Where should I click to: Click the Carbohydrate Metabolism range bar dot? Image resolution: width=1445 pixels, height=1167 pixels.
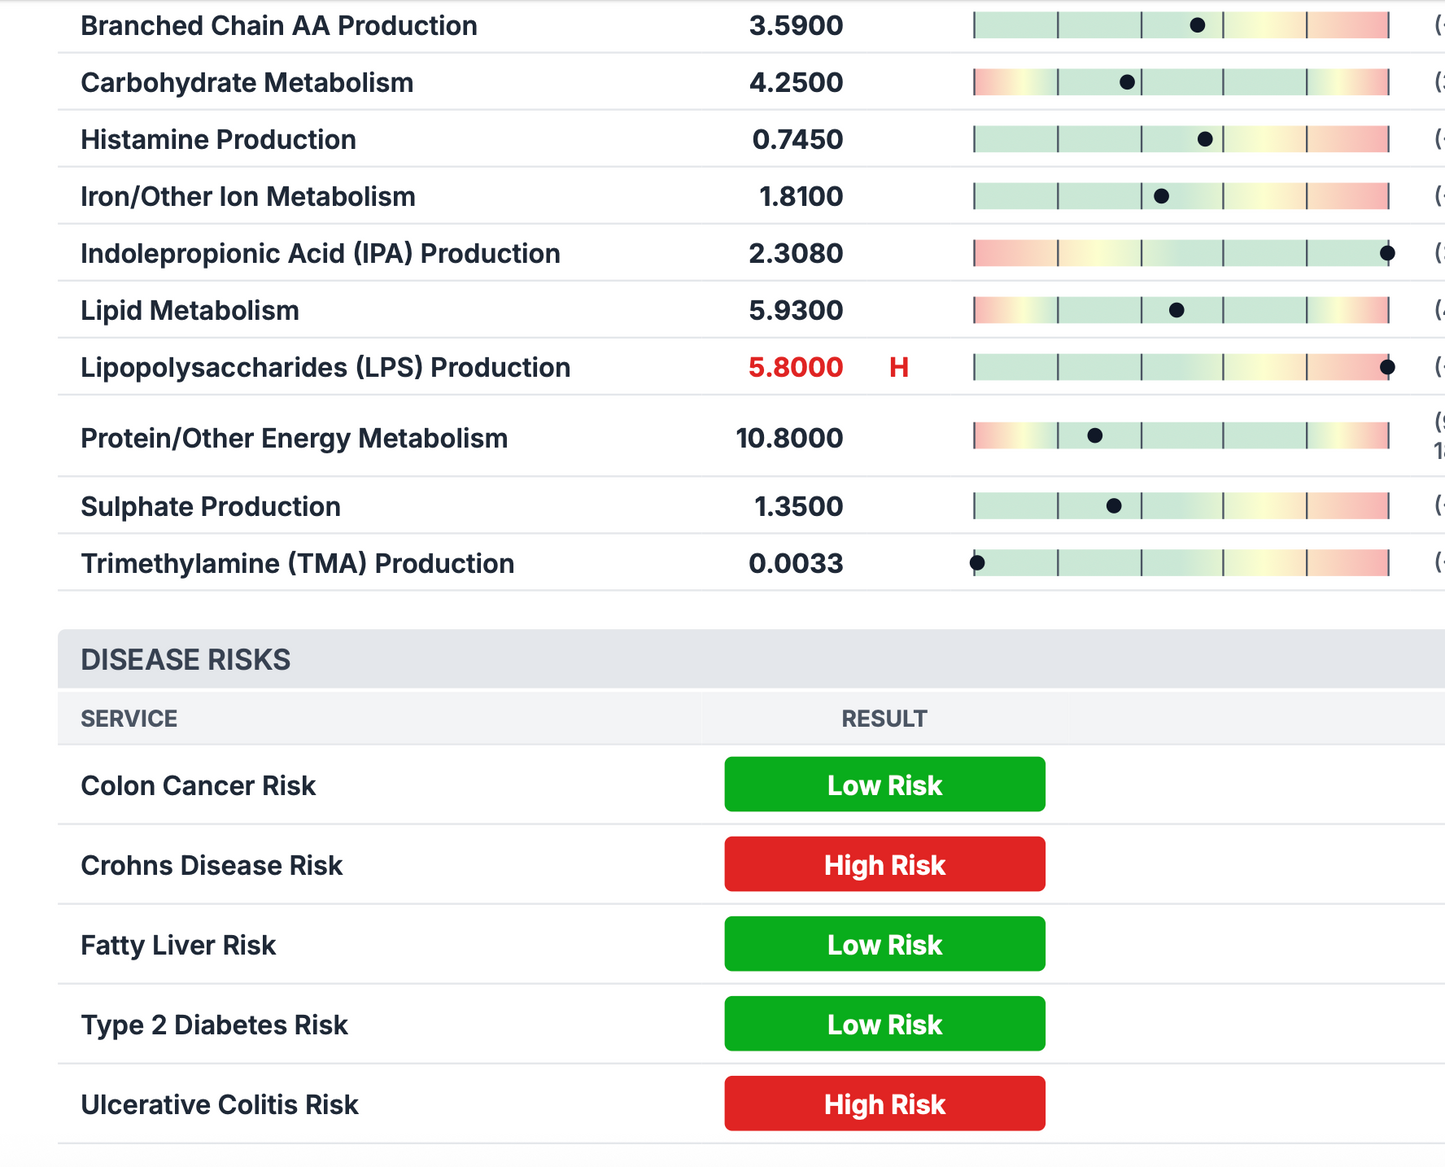pyautogui.click(x=1127, y=83)
